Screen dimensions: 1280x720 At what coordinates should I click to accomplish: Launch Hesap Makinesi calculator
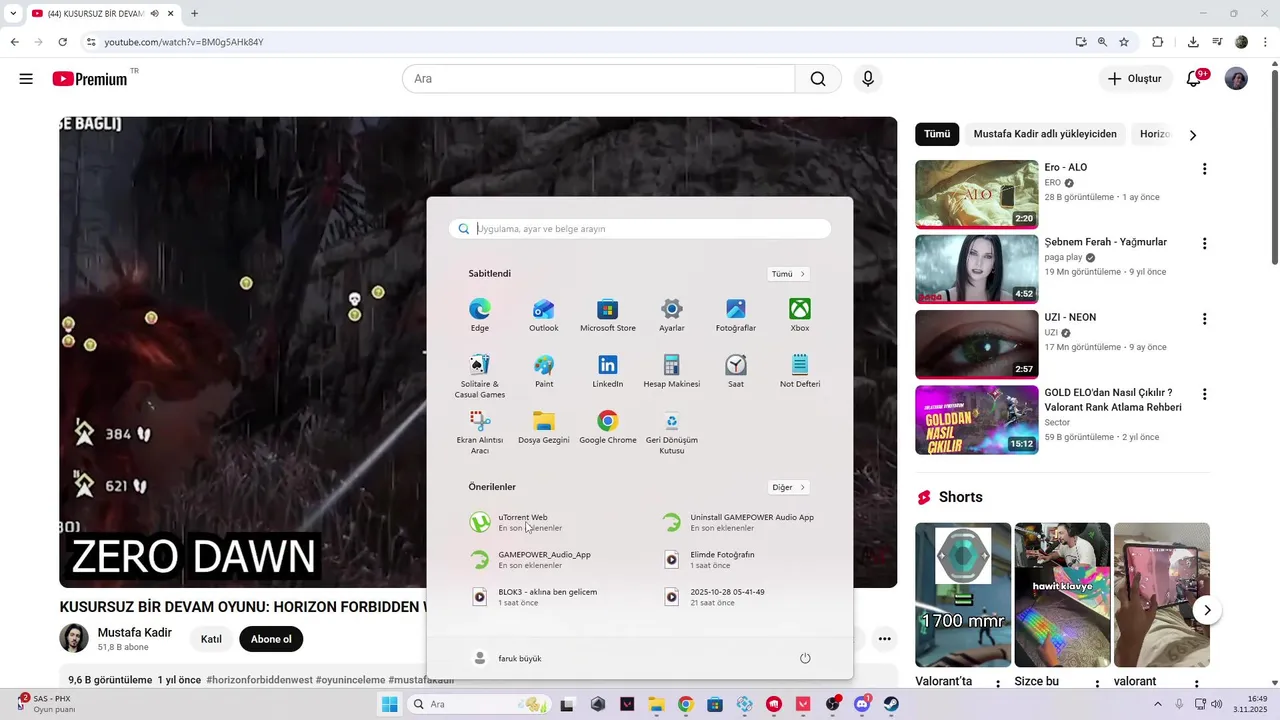pos(672,370)
